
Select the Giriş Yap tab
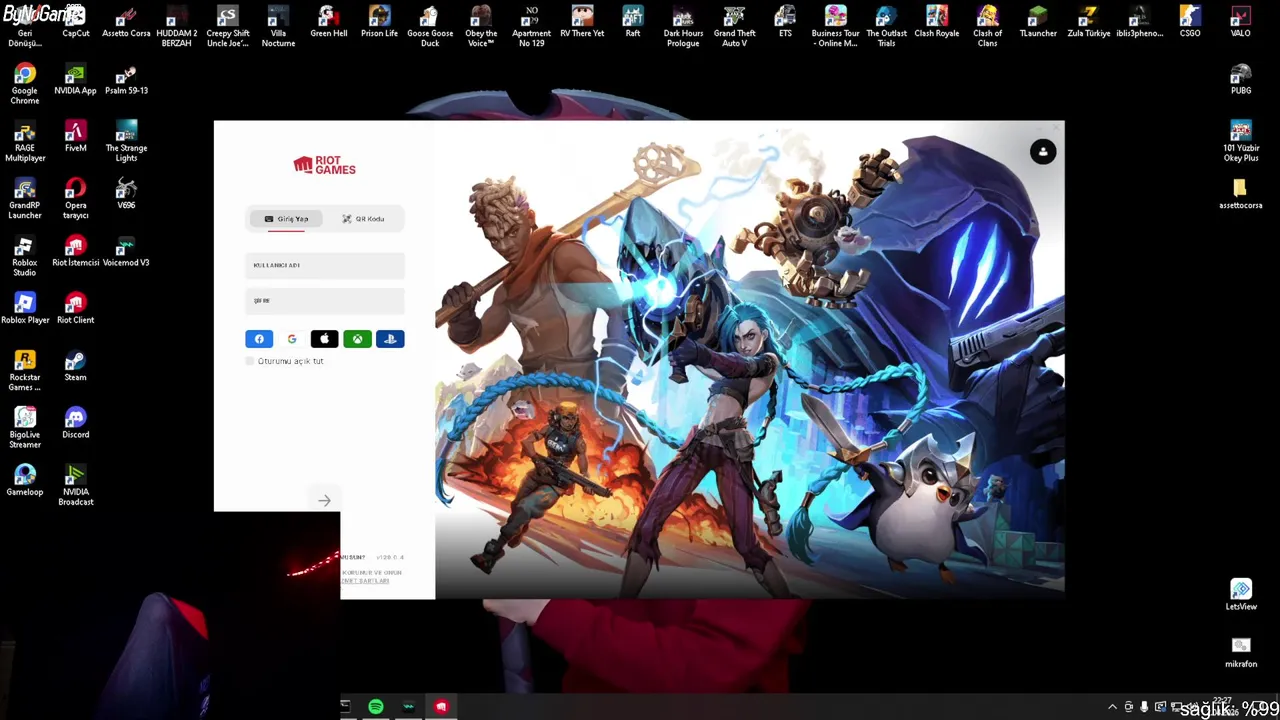(x=286, y=219)
